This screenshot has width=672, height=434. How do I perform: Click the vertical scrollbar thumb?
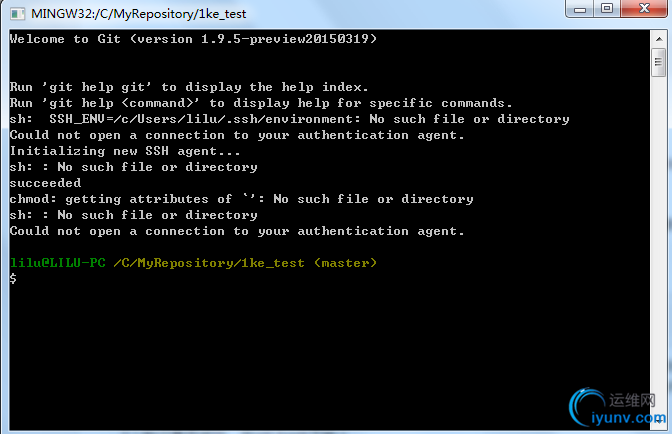(660, 62)
